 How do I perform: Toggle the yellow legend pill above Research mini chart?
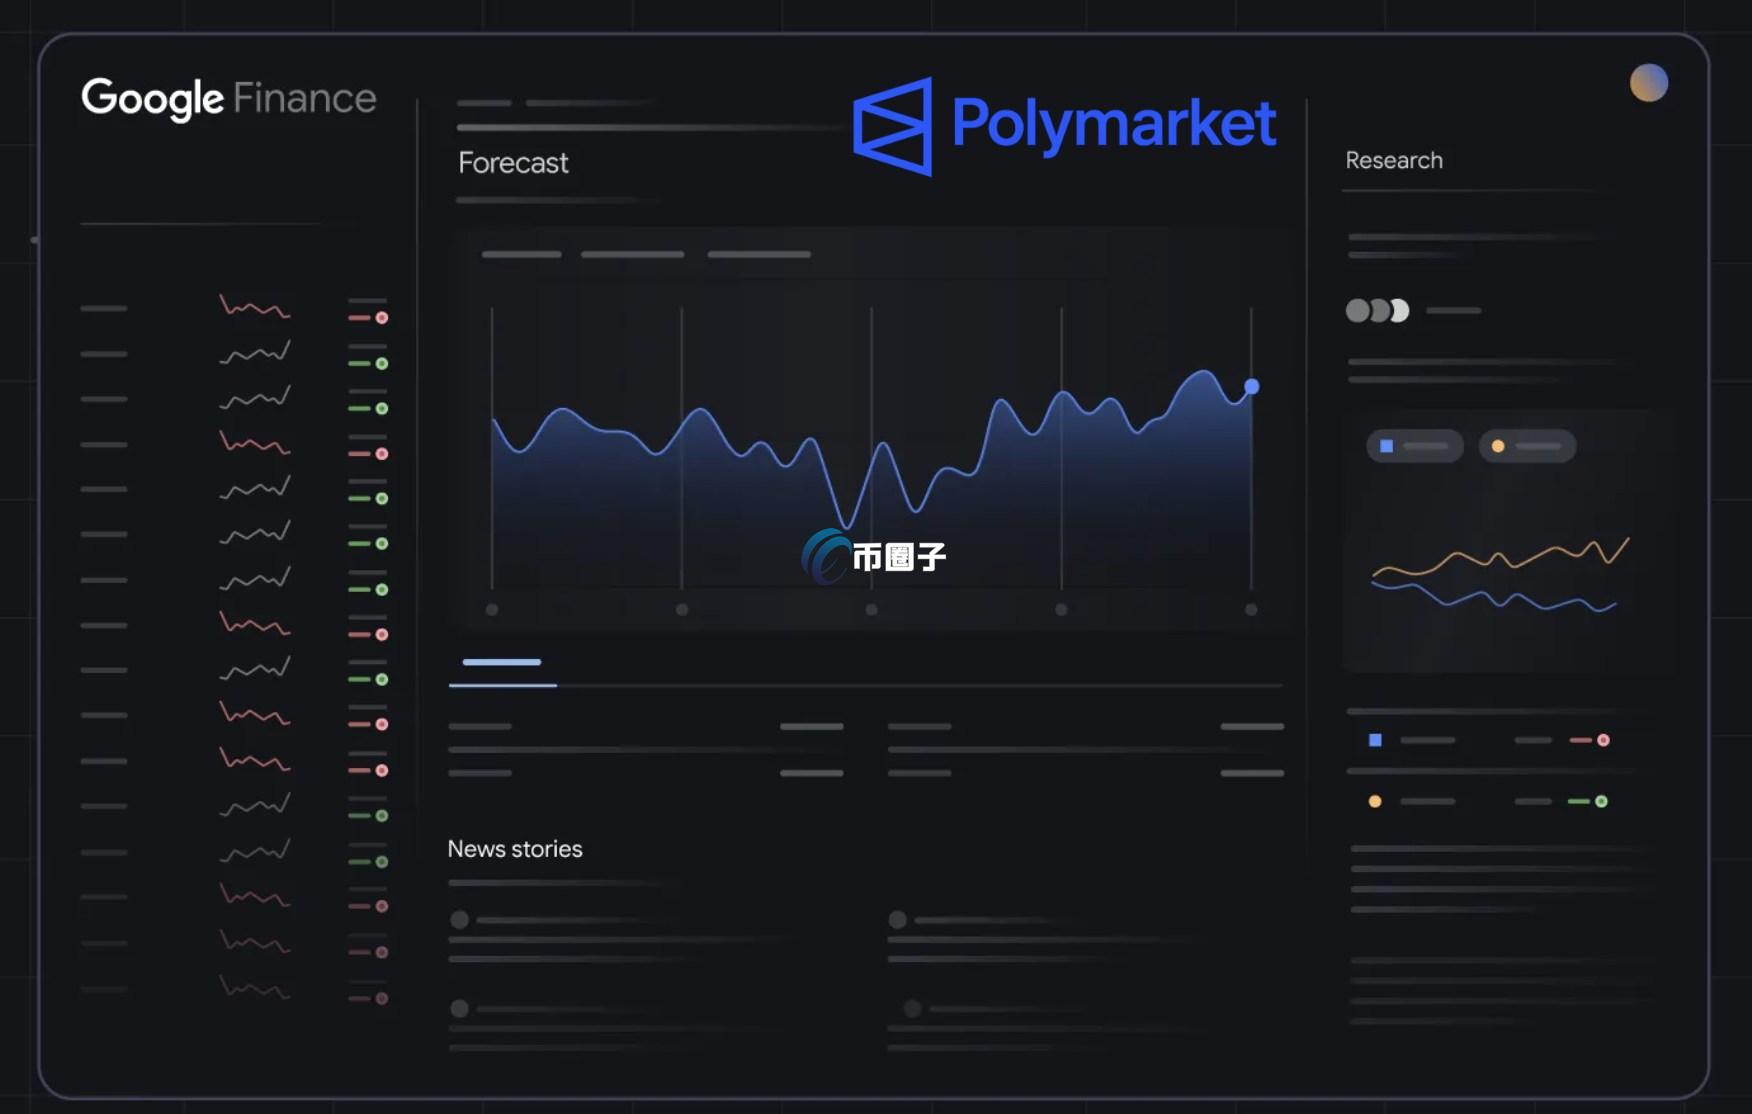click(x=1527, y=446)
